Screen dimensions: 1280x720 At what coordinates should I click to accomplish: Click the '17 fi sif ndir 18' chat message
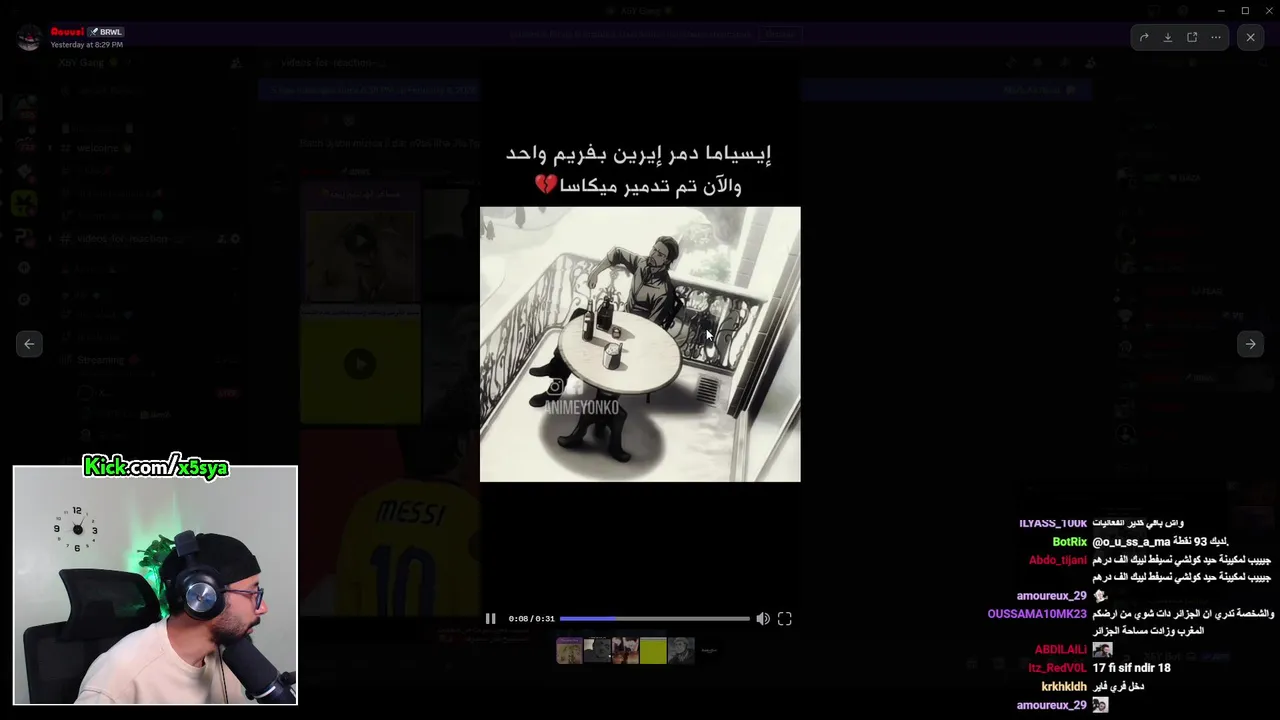tap(1132, 668)
